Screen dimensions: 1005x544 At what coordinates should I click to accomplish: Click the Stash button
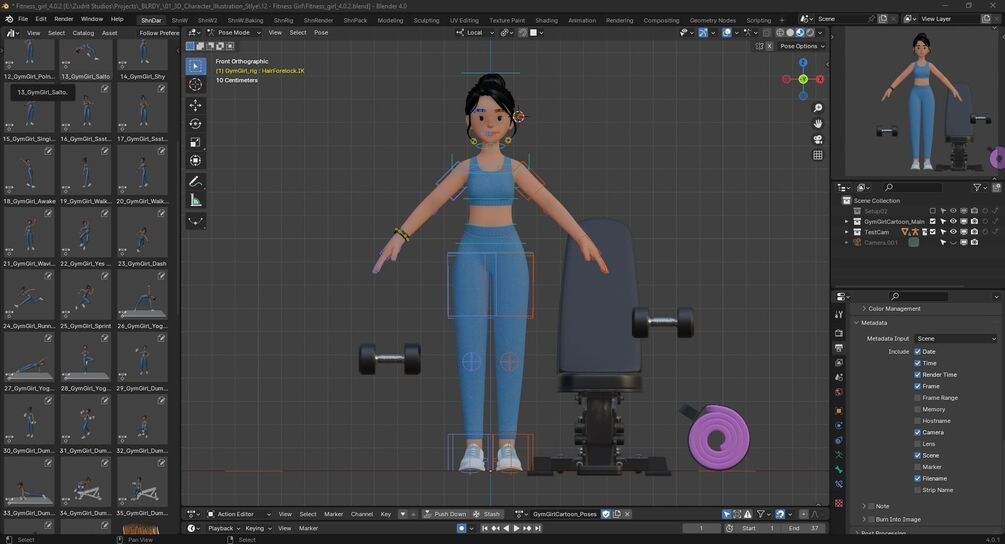pos(486,514)
